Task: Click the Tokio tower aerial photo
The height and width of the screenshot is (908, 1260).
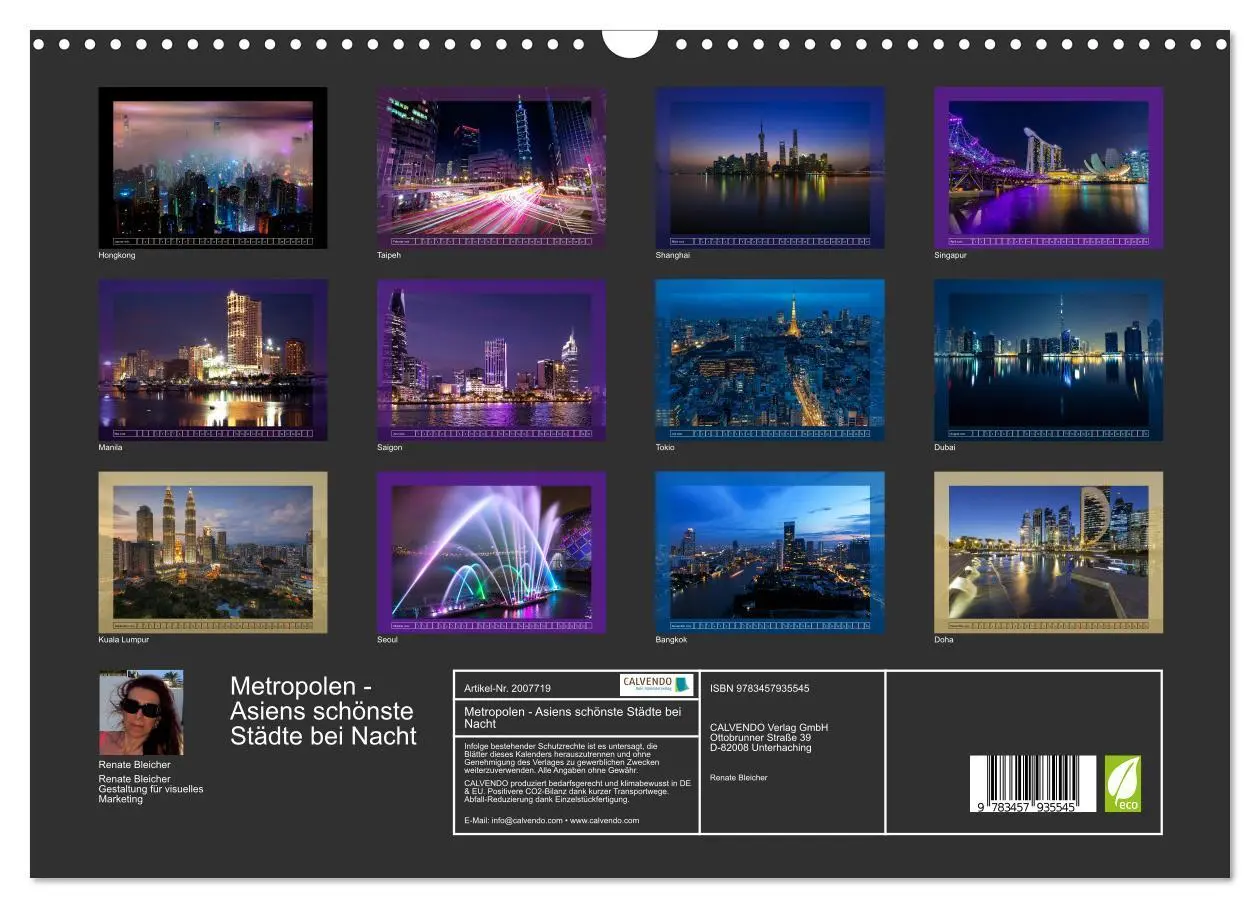Action: [770, 360]
